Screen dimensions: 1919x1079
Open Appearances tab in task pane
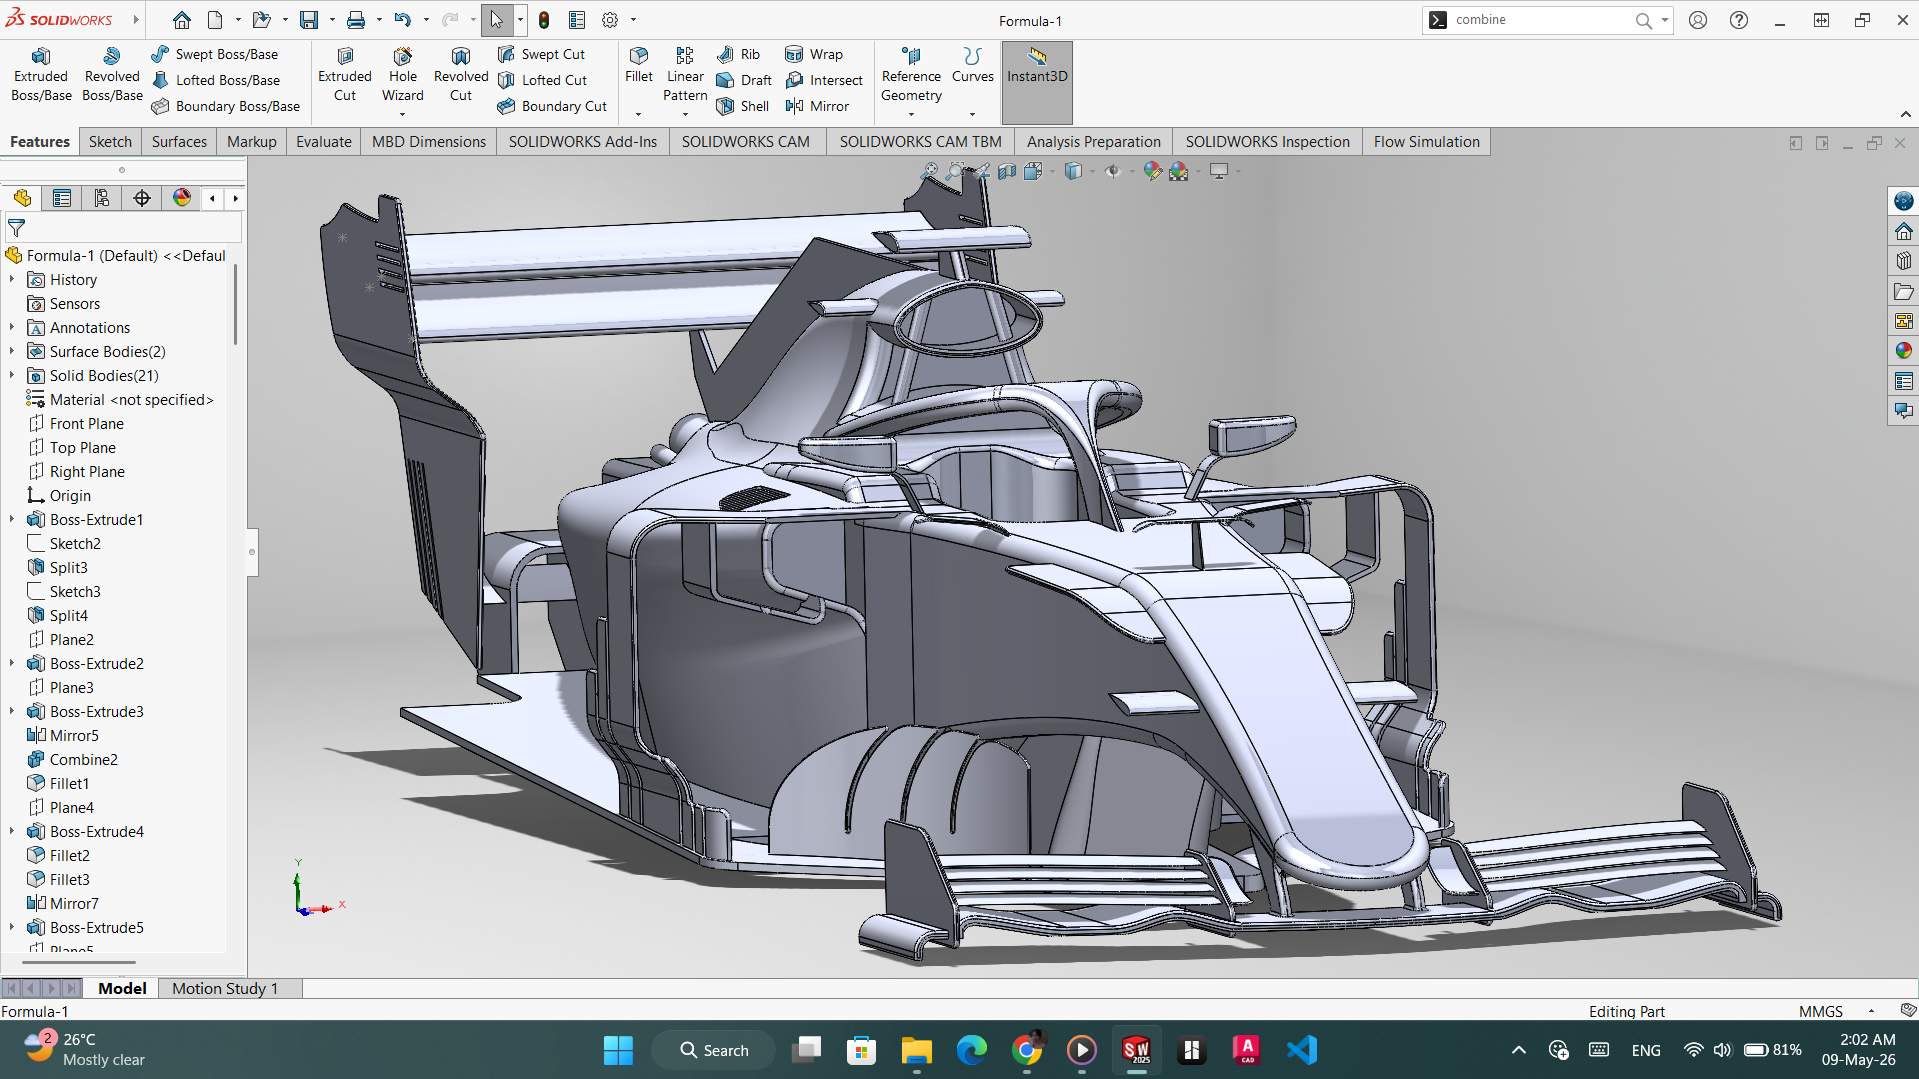[x=1903, y=351]
